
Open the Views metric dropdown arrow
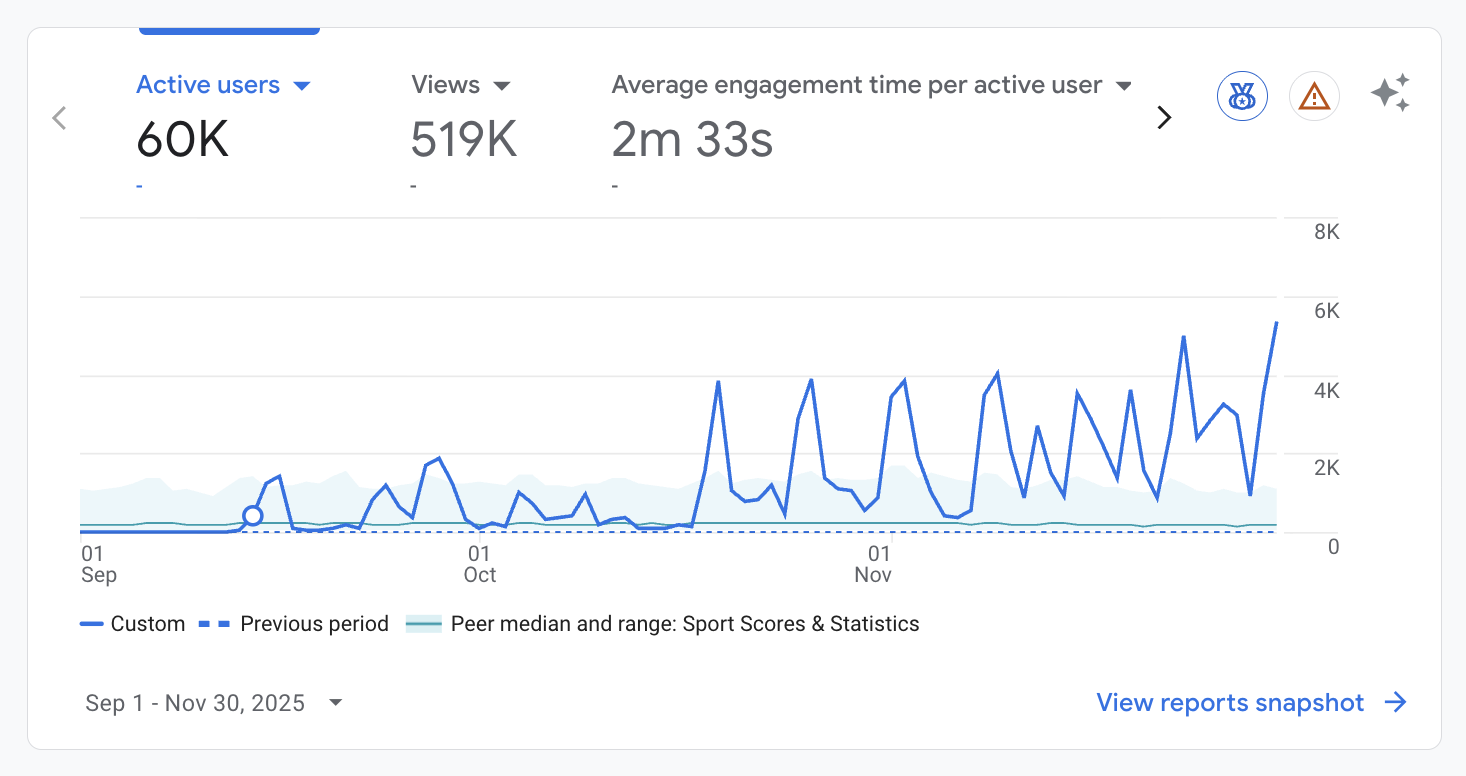point(502,86)
